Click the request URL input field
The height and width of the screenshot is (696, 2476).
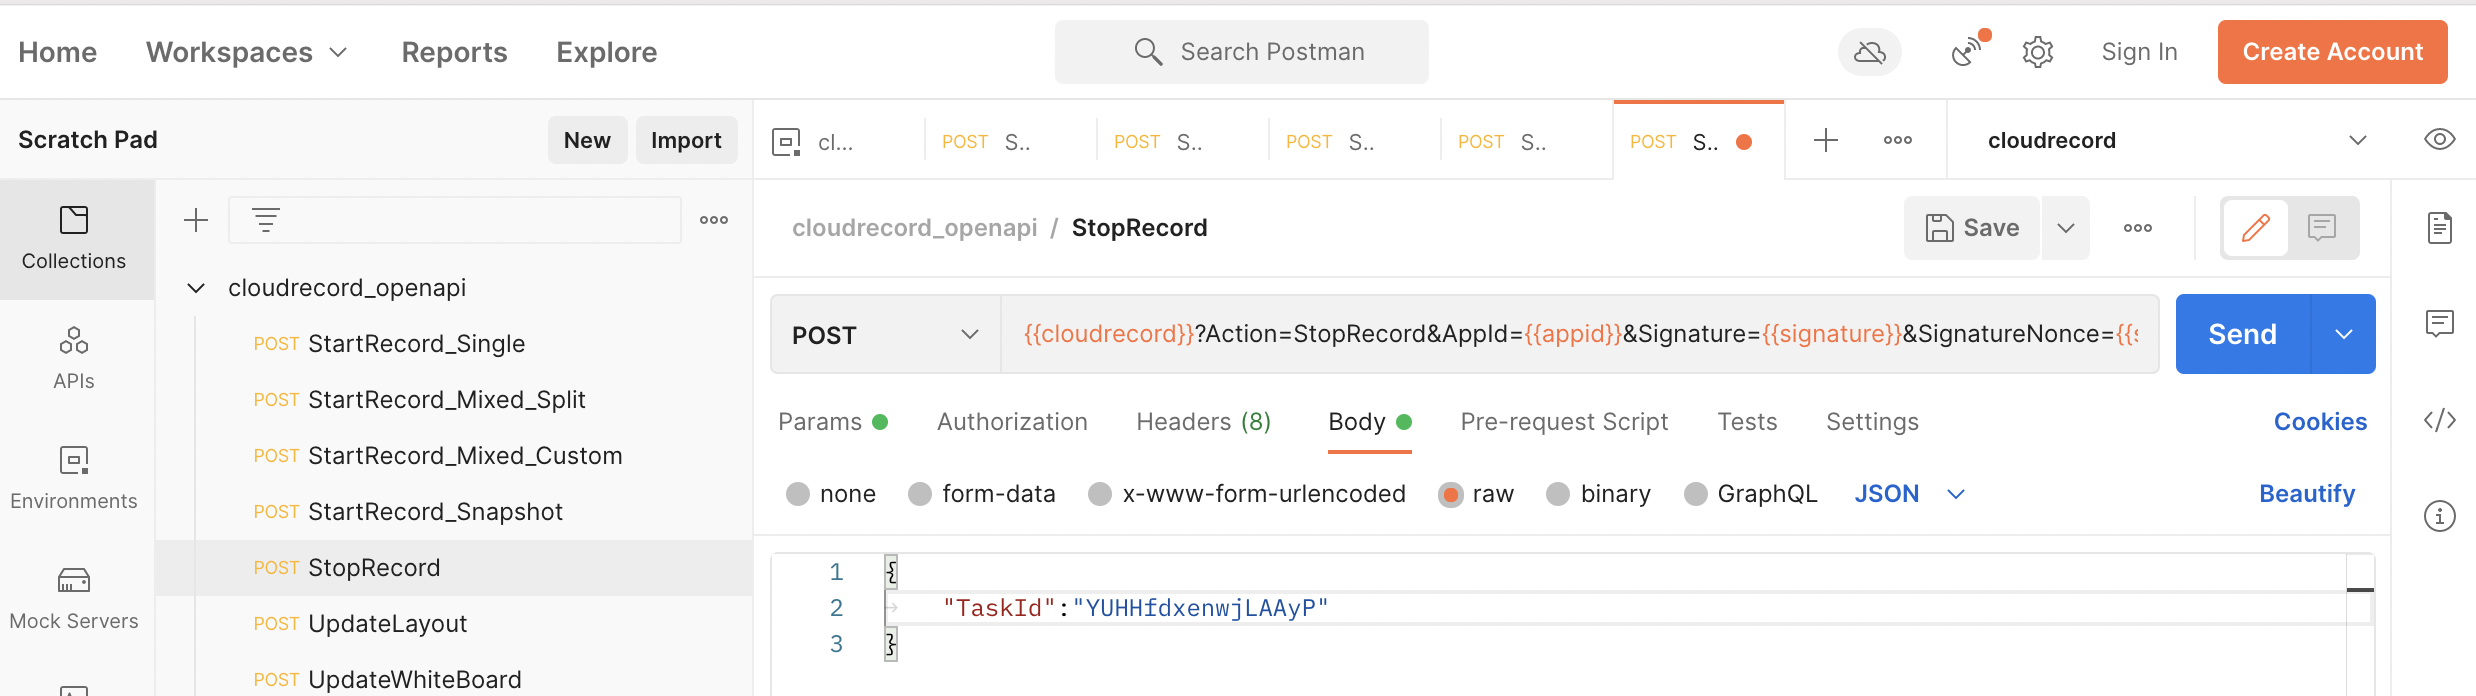1580,334
